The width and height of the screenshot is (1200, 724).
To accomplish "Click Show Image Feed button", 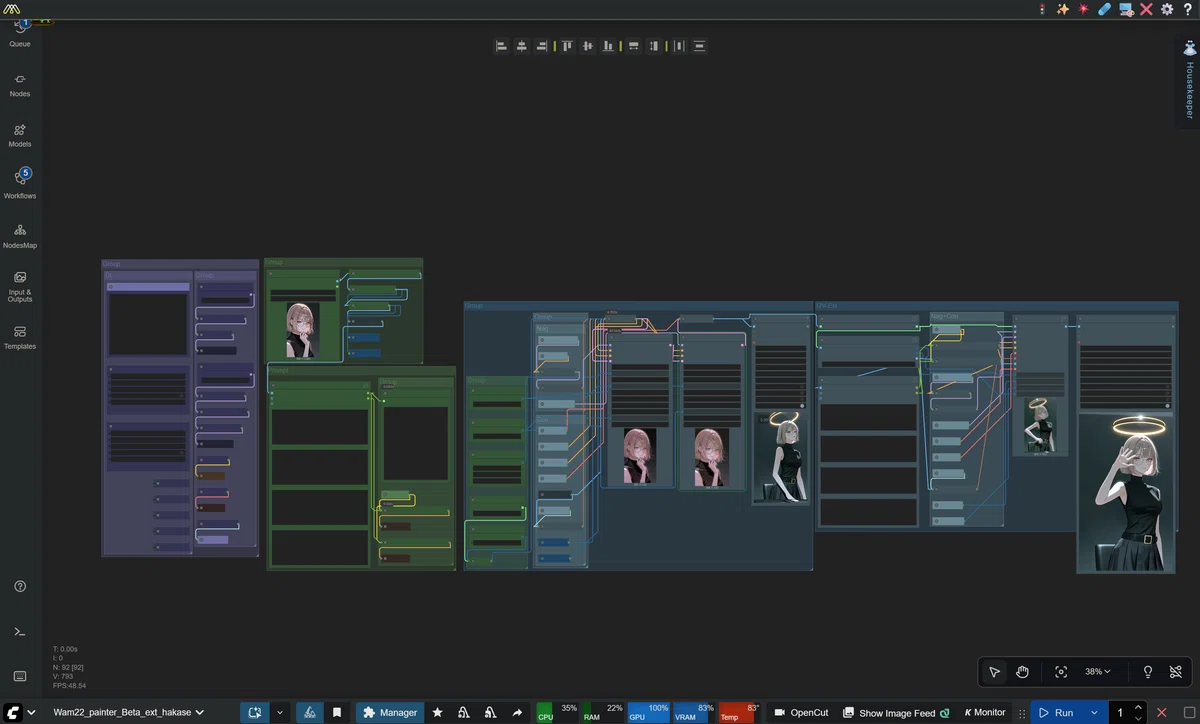I will pos(896,713).
